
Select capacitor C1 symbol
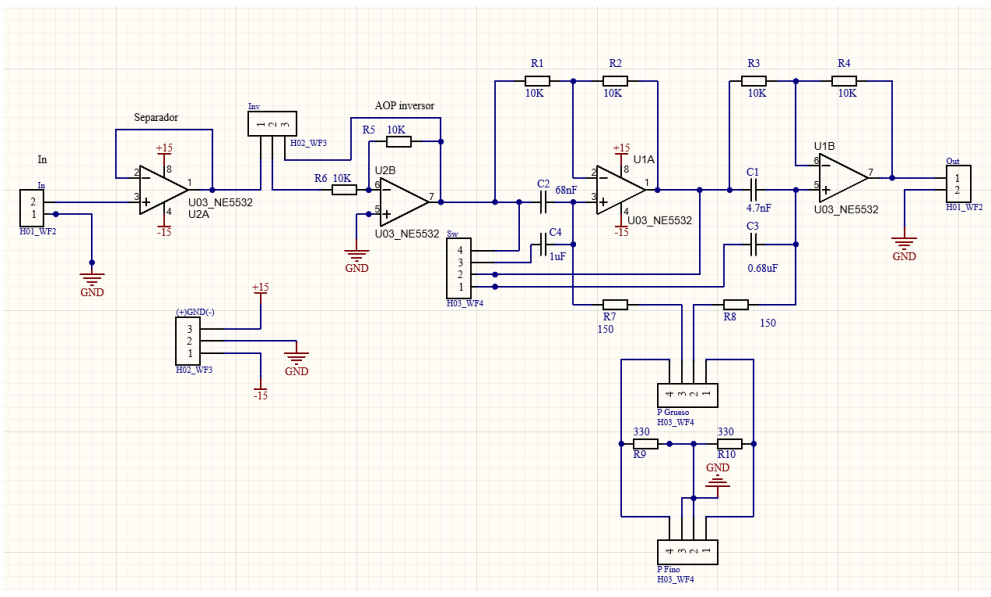[x=753, y=190]
